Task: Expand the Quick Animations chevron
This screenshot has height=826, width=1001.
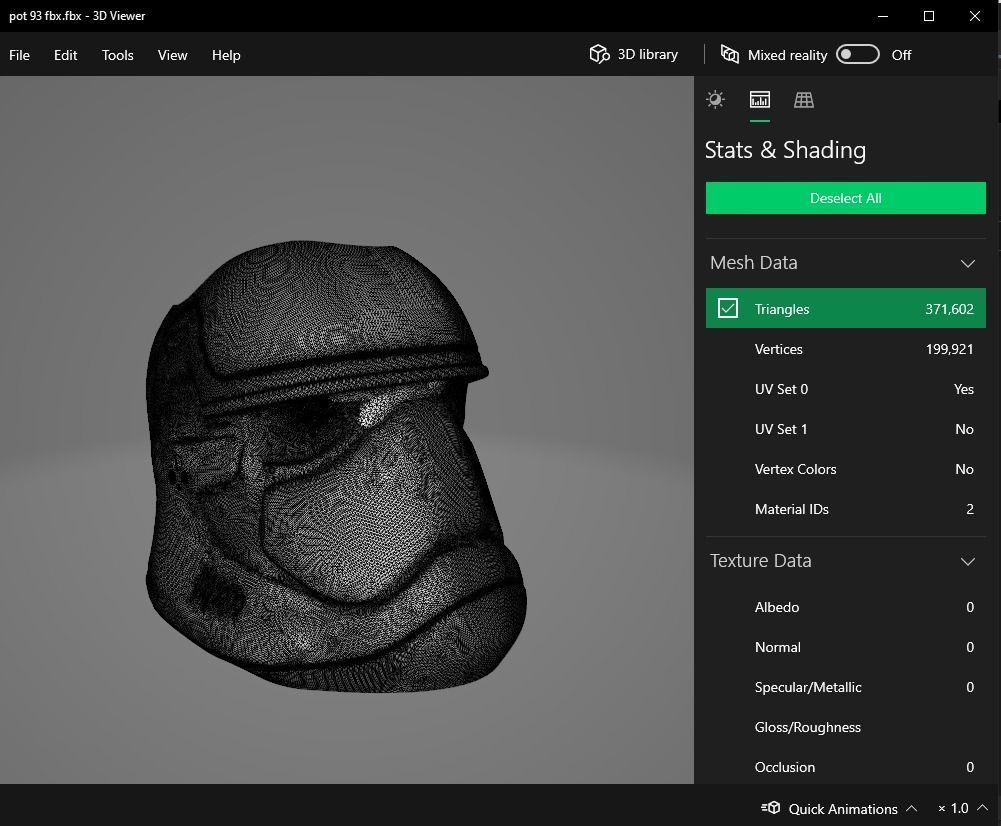Action: 912,808
